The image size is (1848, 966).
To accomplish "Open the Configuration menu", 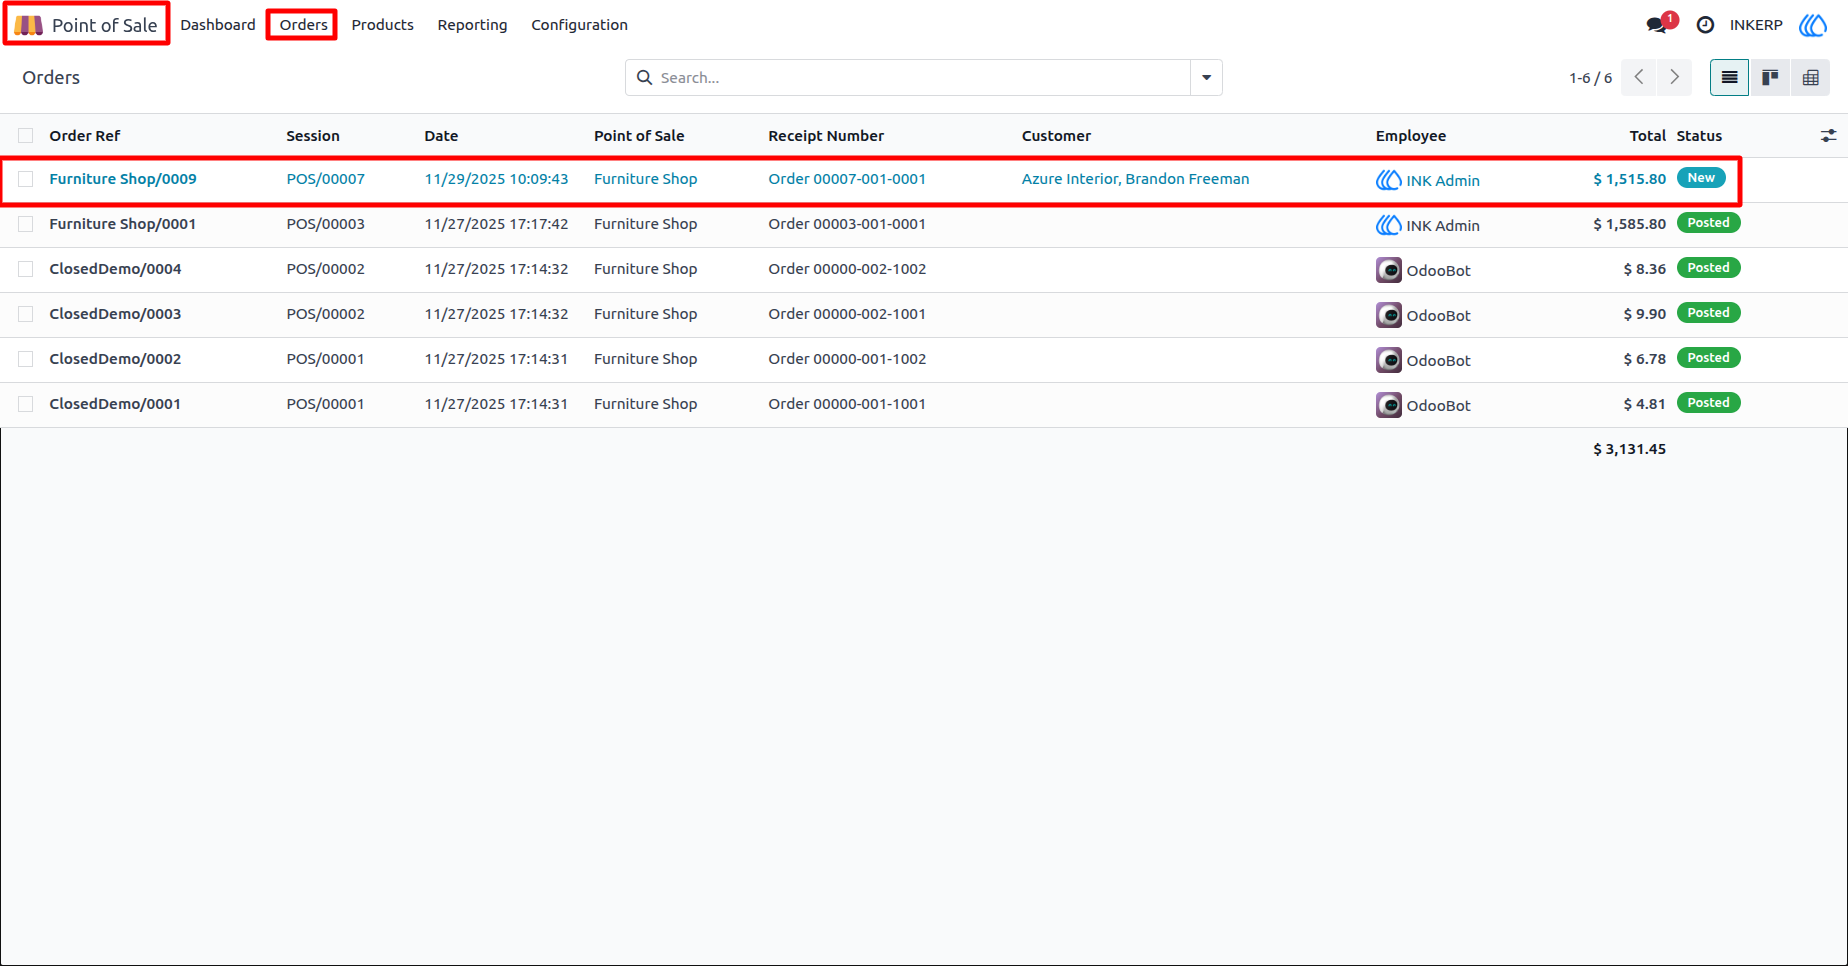I will [579, 25].
